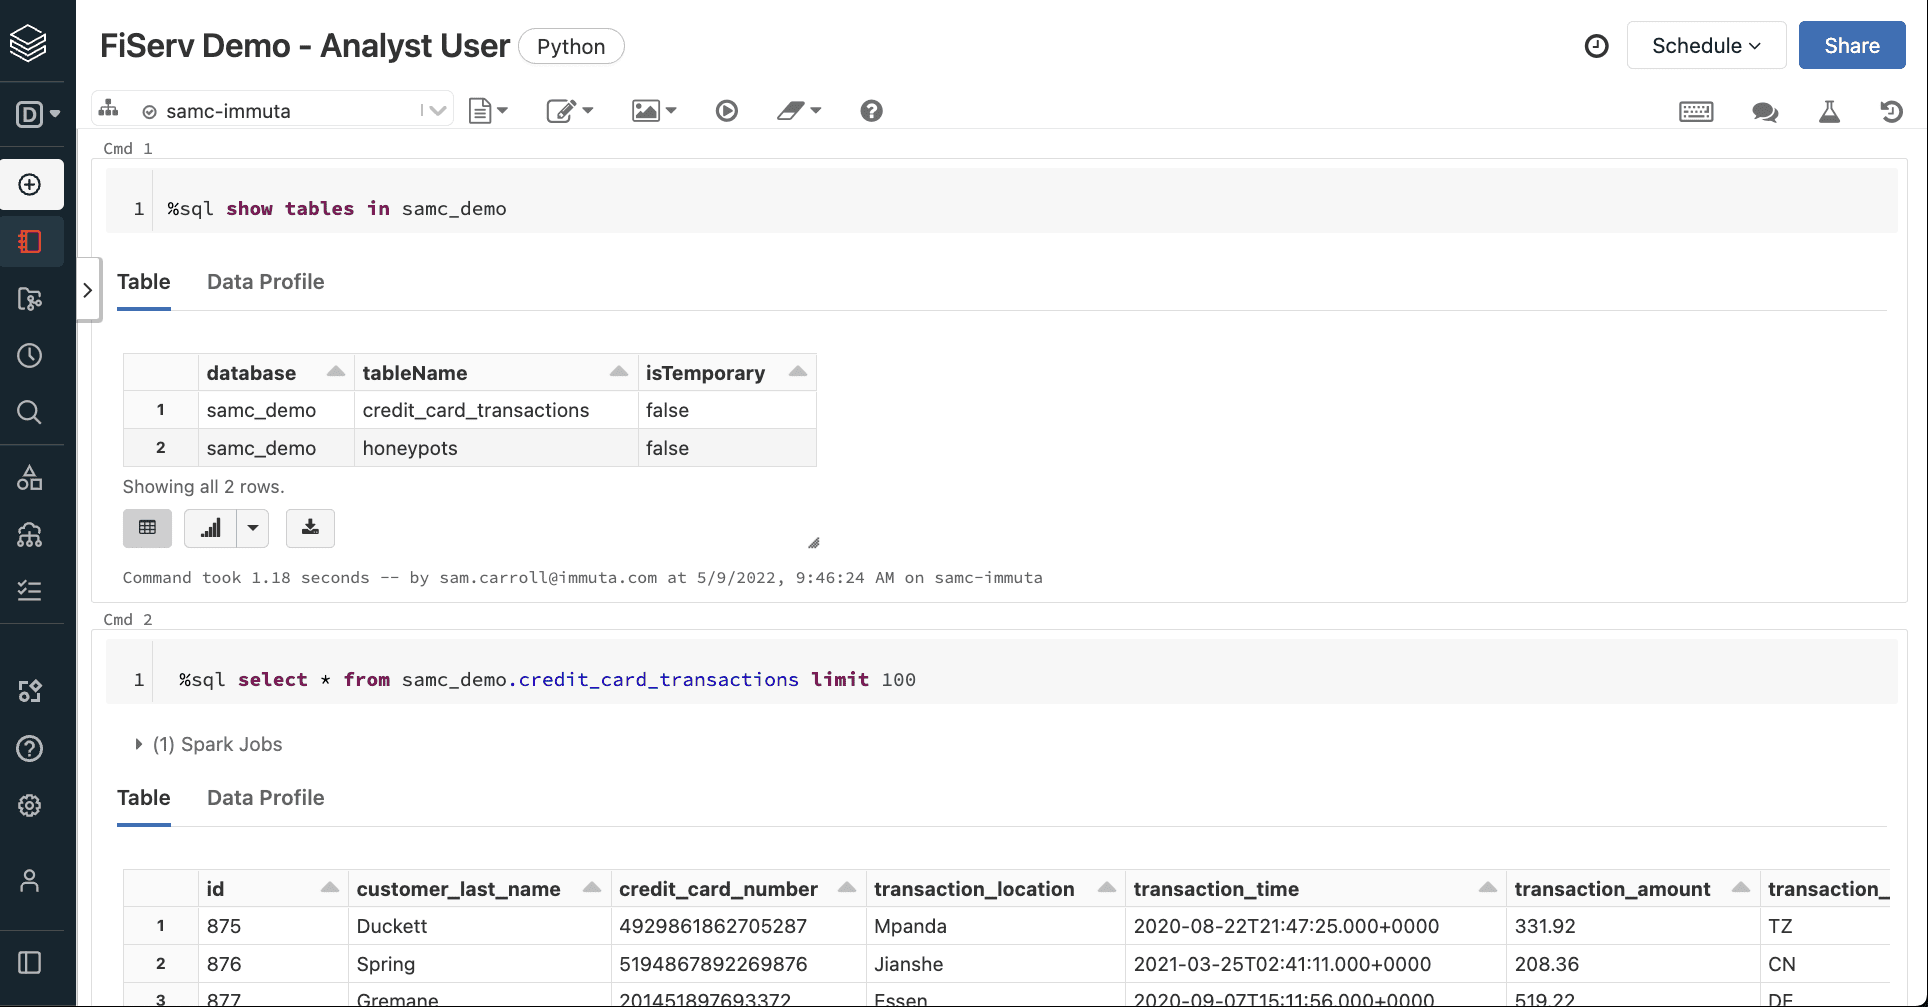Sort by credit_card_number column arrow
1928x1007 pixels.
tap(847, 888)
